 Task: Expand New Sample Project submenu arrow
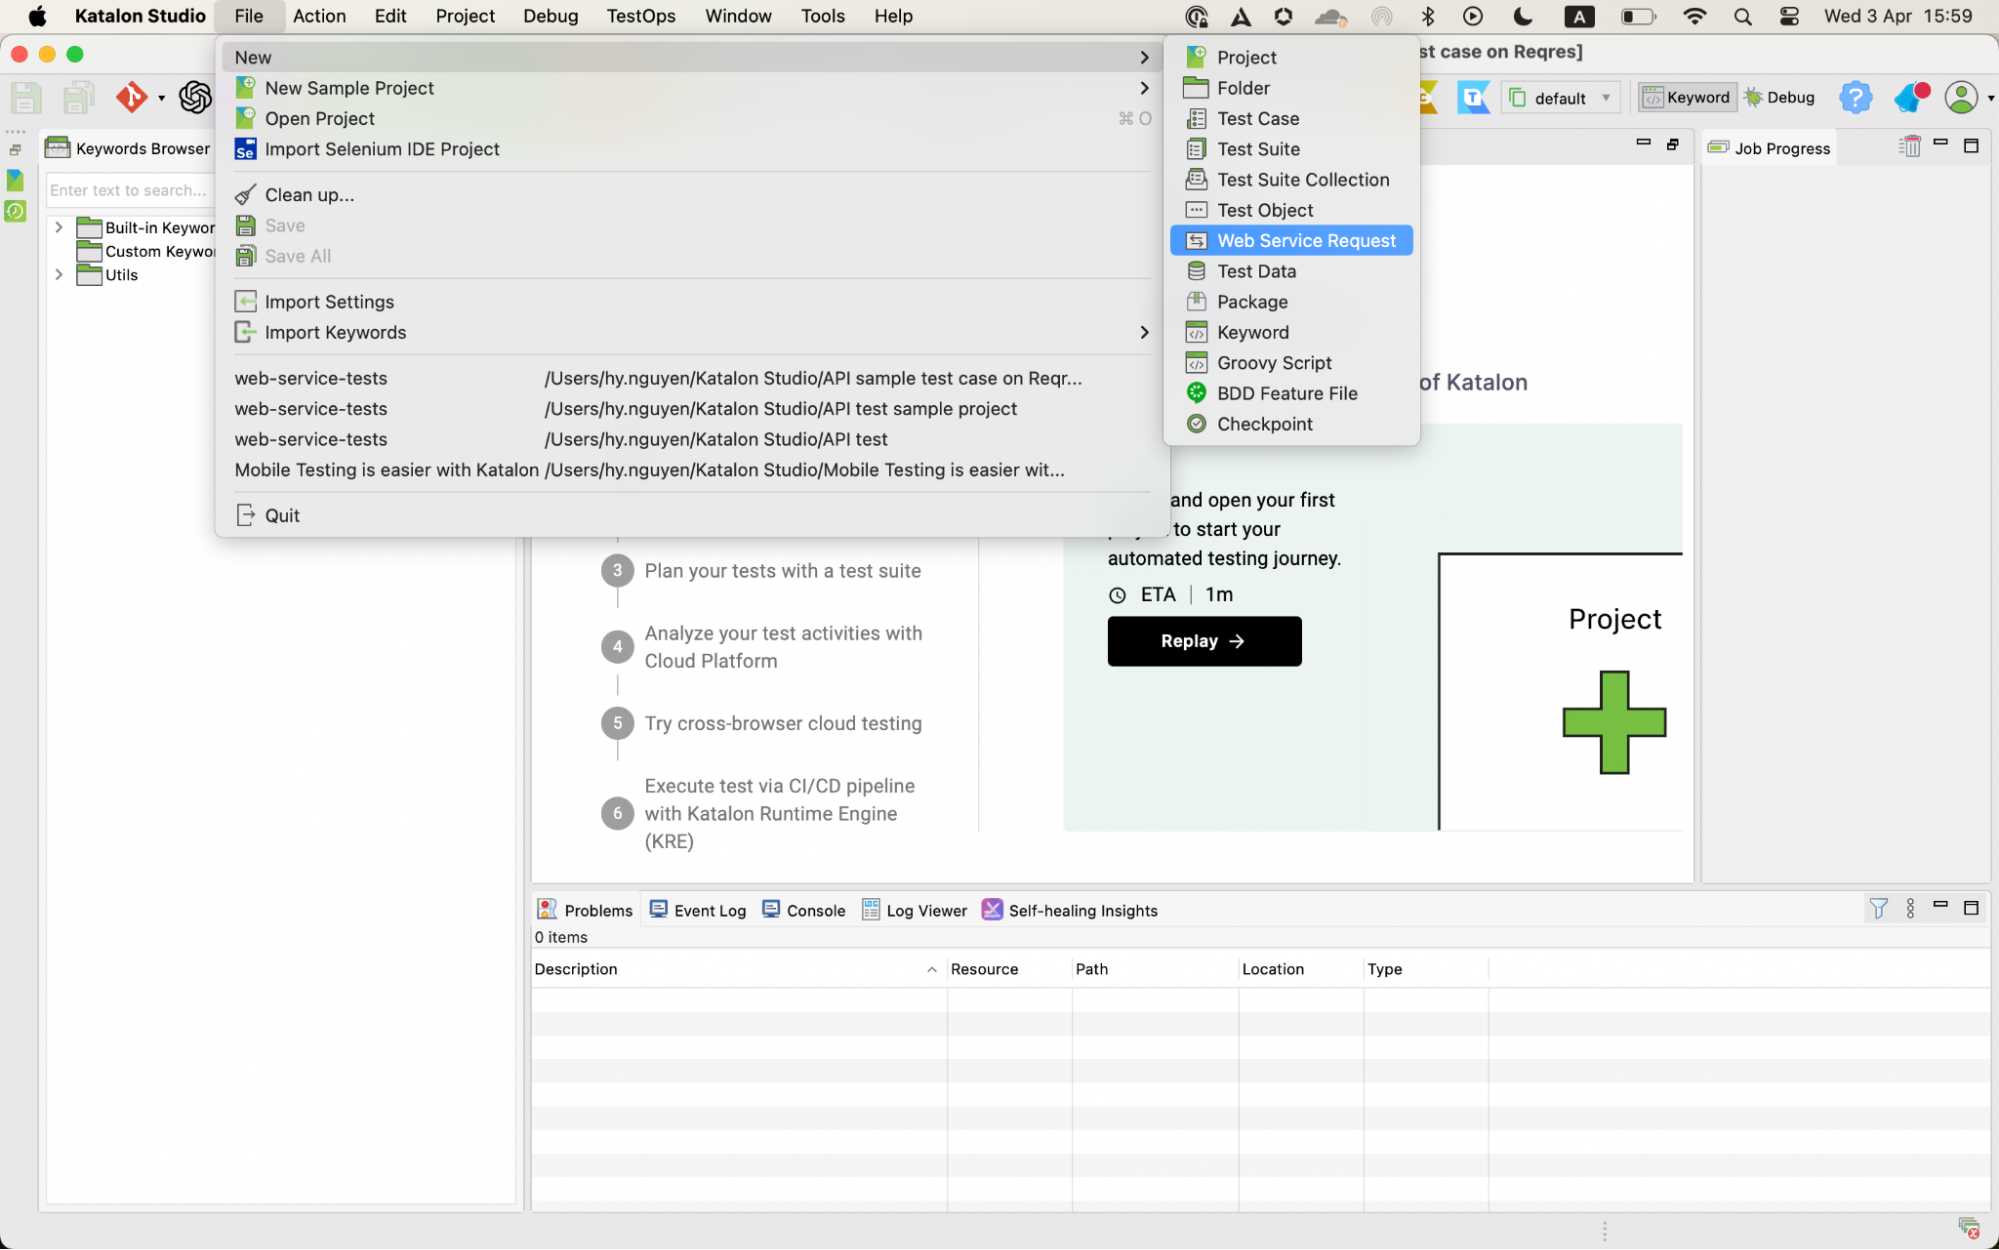point(1144,88)
